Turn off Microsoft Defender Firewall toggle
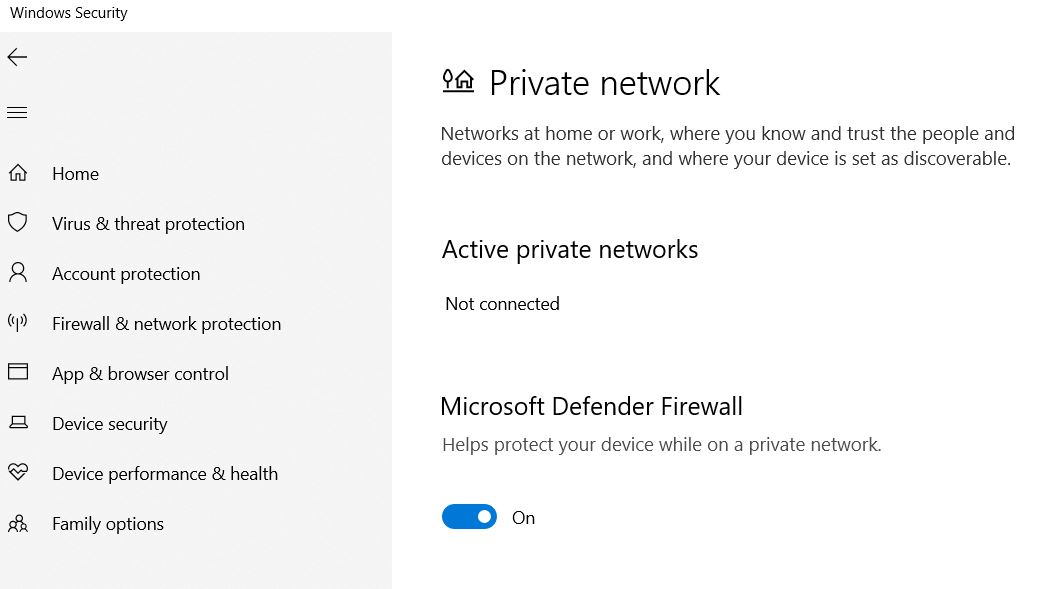The height and width of the screenshot is (589, 1046). coord(469,517)
